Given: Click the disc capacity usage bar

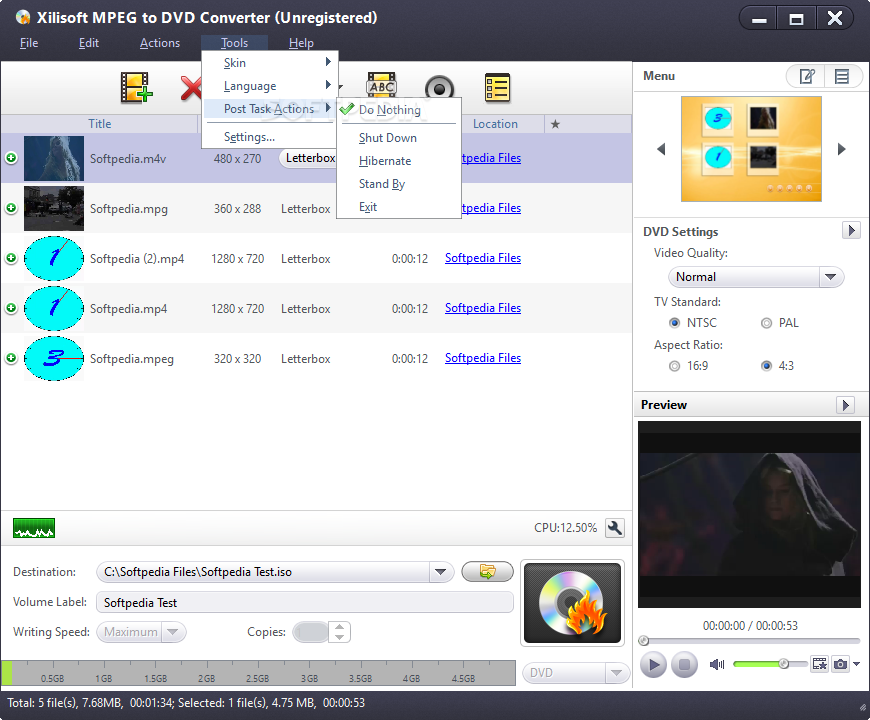Looking at the screenshot, I should [259, 673].
